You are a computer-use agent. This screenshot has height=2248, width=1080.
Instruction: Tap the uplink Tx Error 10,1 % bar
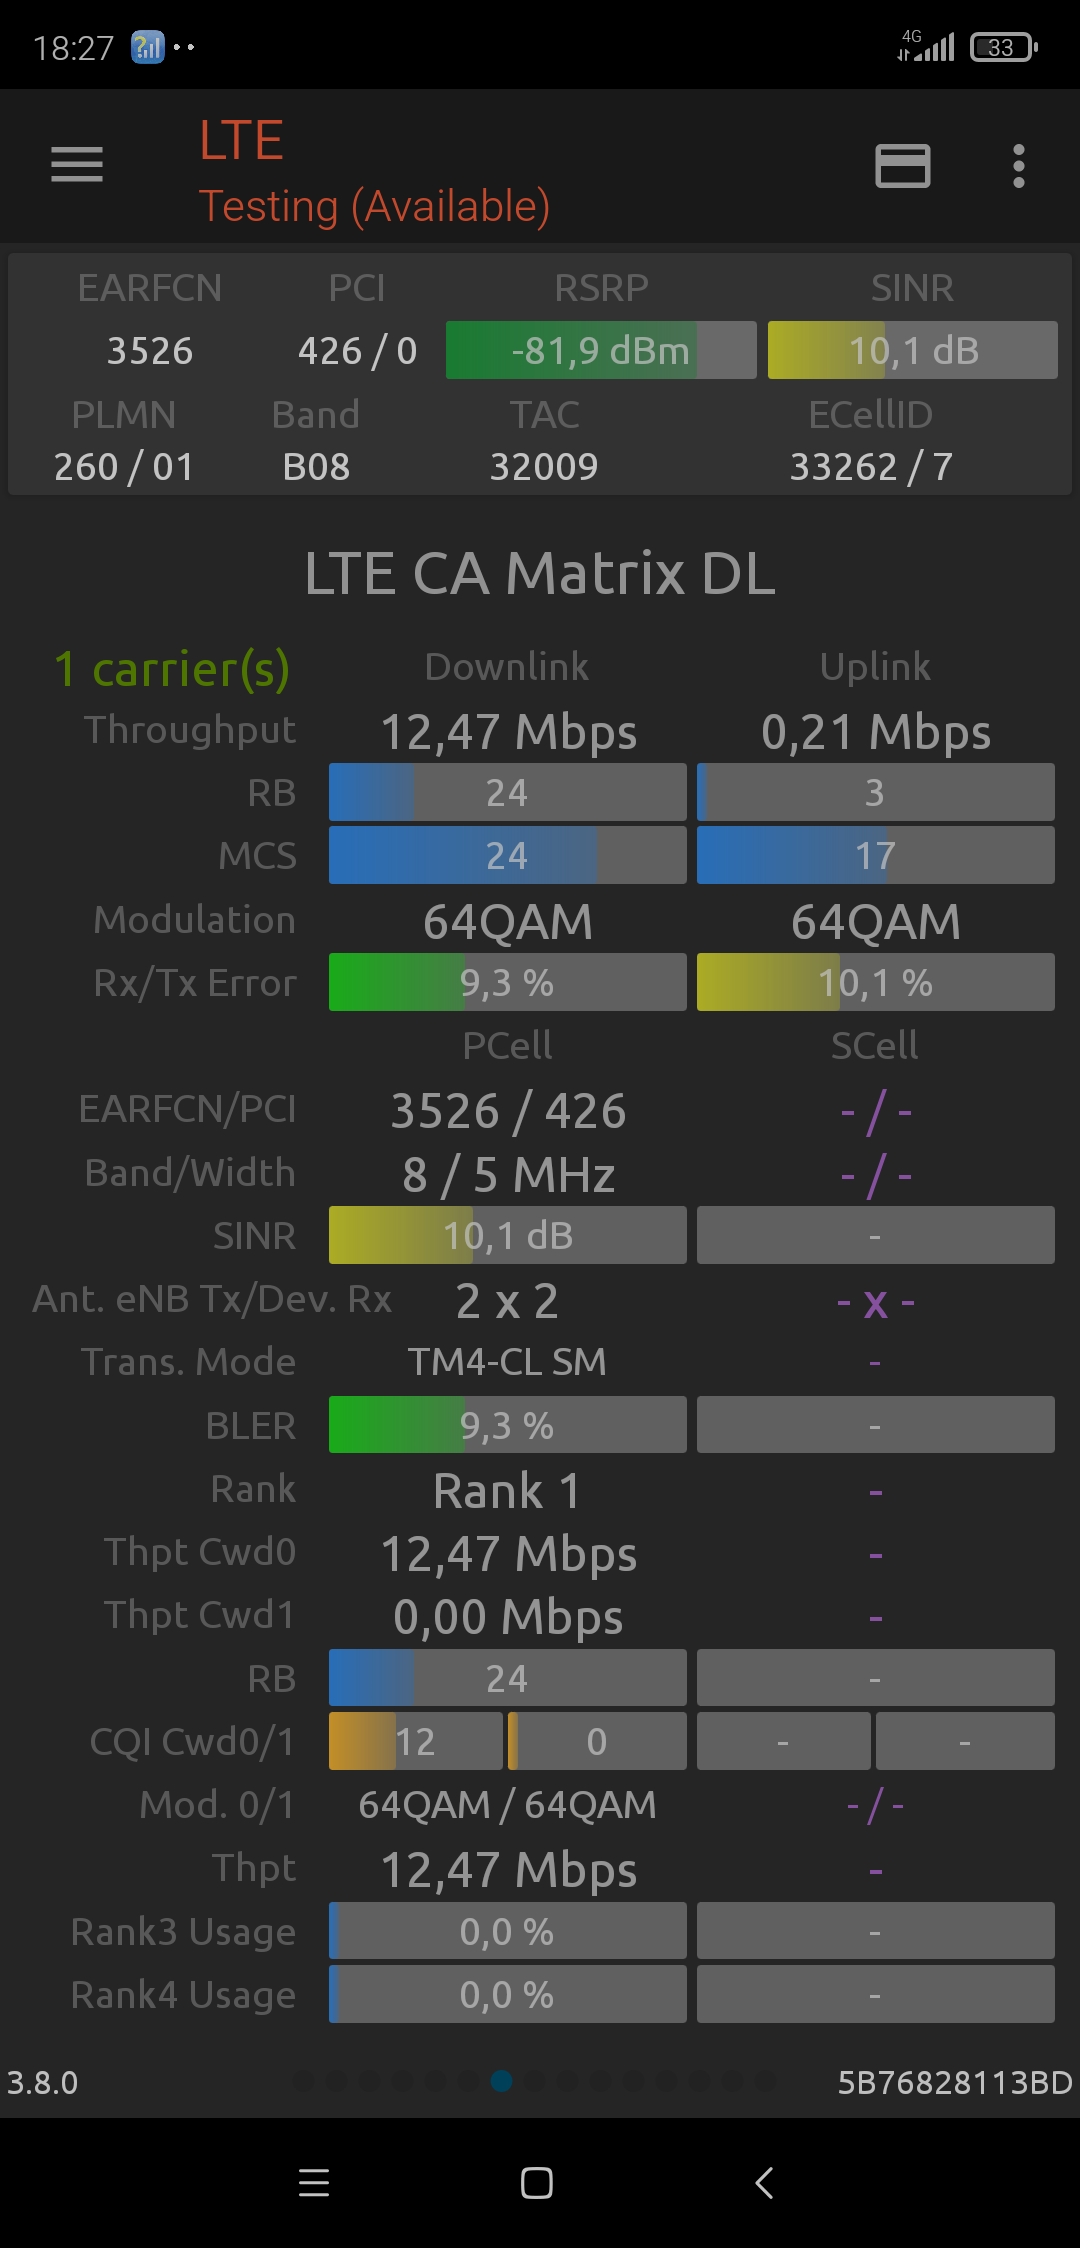click(875, 983)
